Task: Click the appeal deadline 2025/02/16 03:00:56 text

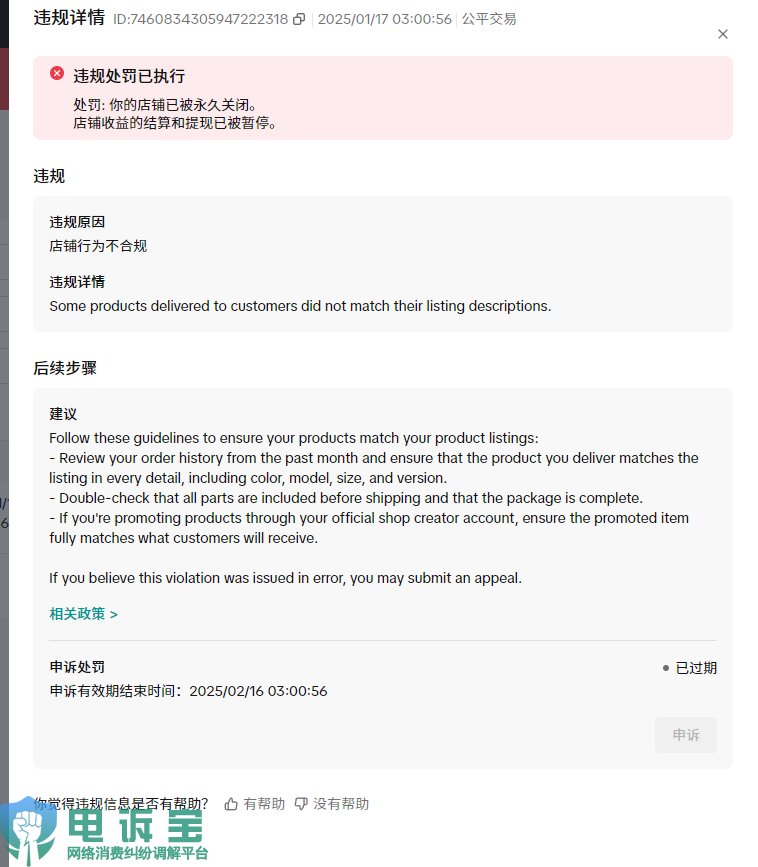Action: point(258,691)
